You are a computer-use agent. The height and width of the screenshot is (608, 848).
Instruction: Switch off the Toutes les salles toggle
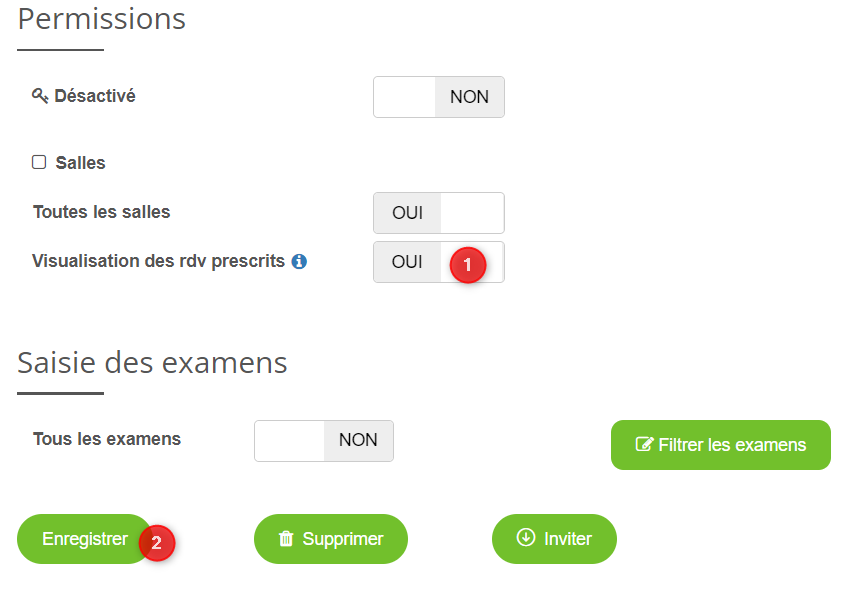click(x=438, y=213)
